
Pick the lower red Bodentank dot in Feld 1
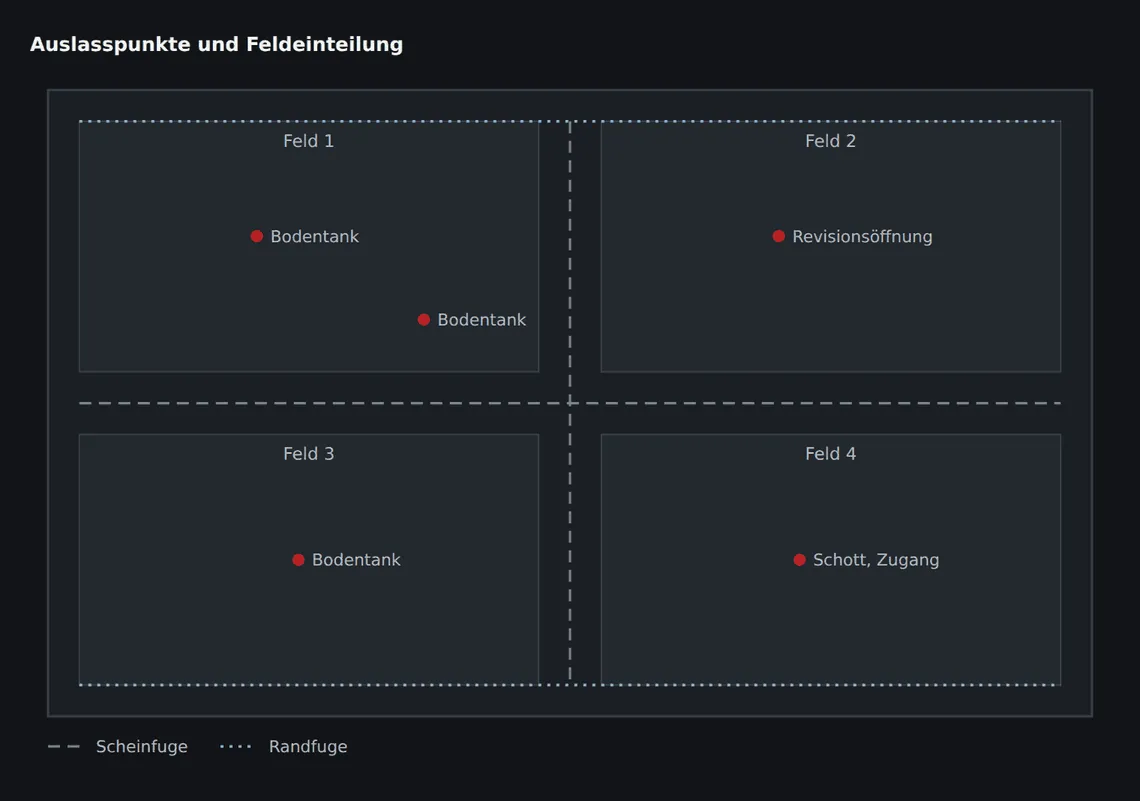click(x=424, y=320)
